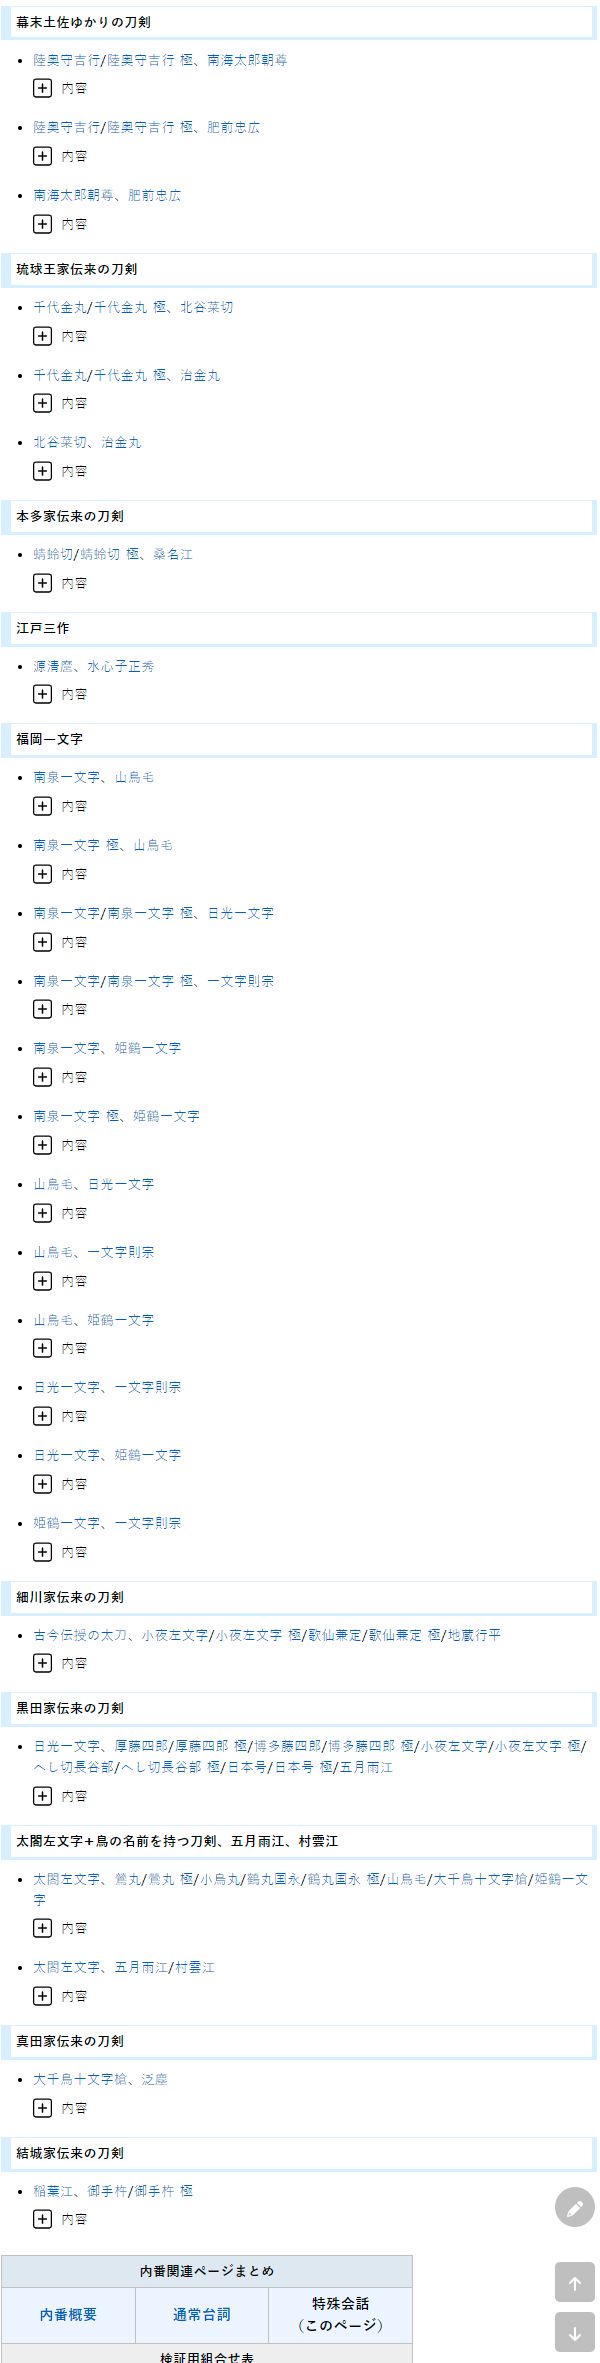Select the 特殊会話 (このページ) cell
Screen dimensions: 600x2363
pos(340,2314)
